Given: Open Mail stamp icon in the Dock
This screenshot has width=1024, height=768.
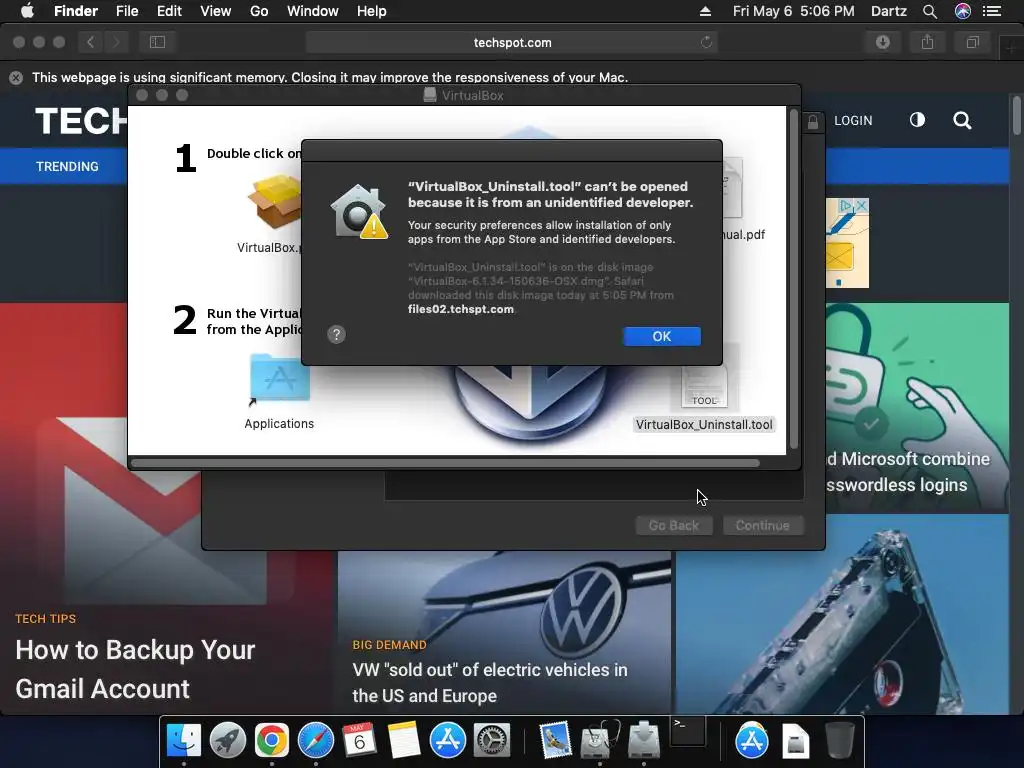Looking at the screenshot, I should point(555,741).
